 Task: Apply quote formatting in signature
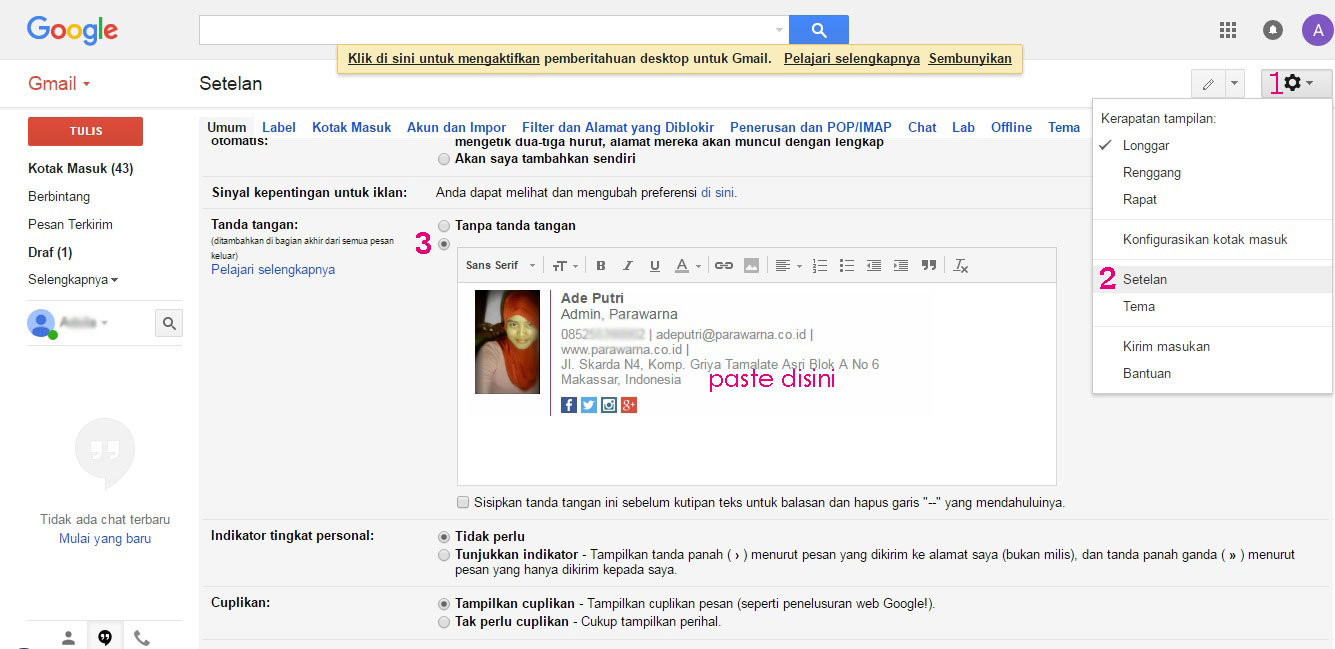929,265
